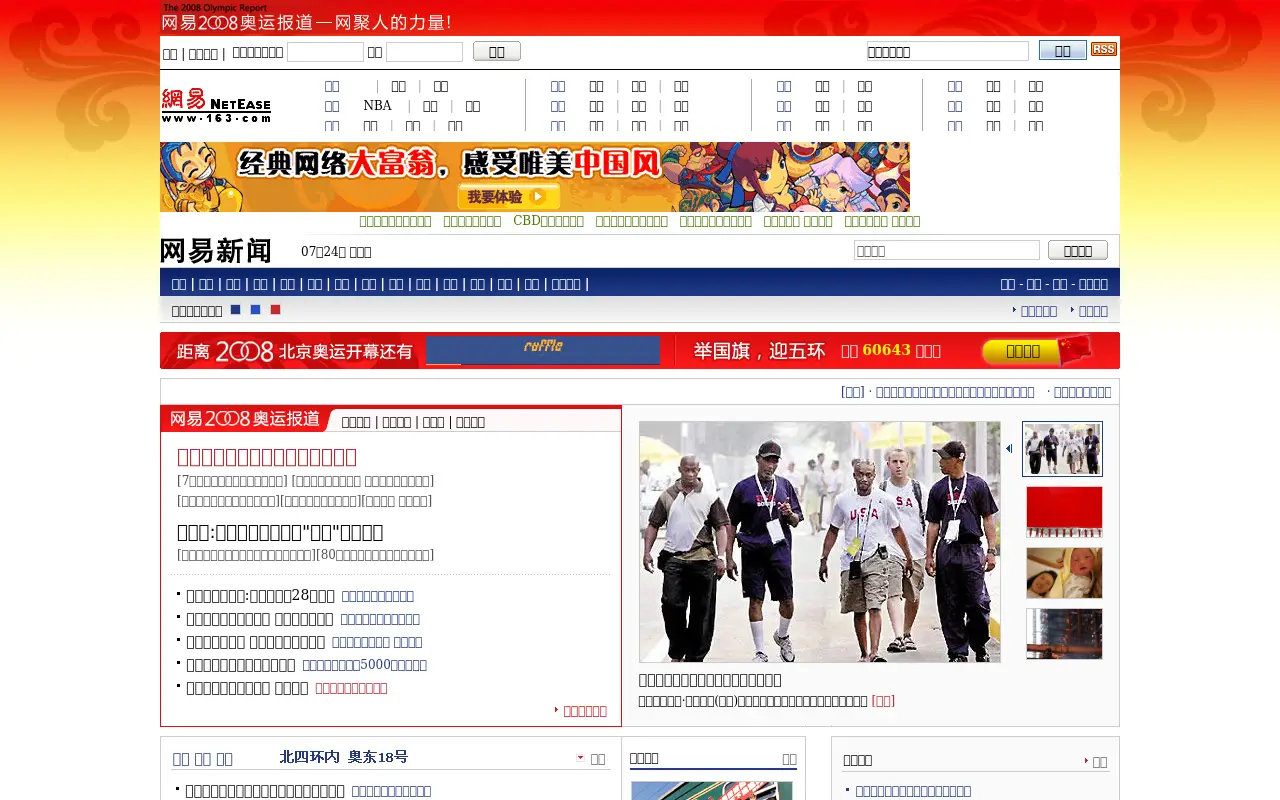Select the bright blue color theme square
The image size is (1280, 800).
[256, 310]
